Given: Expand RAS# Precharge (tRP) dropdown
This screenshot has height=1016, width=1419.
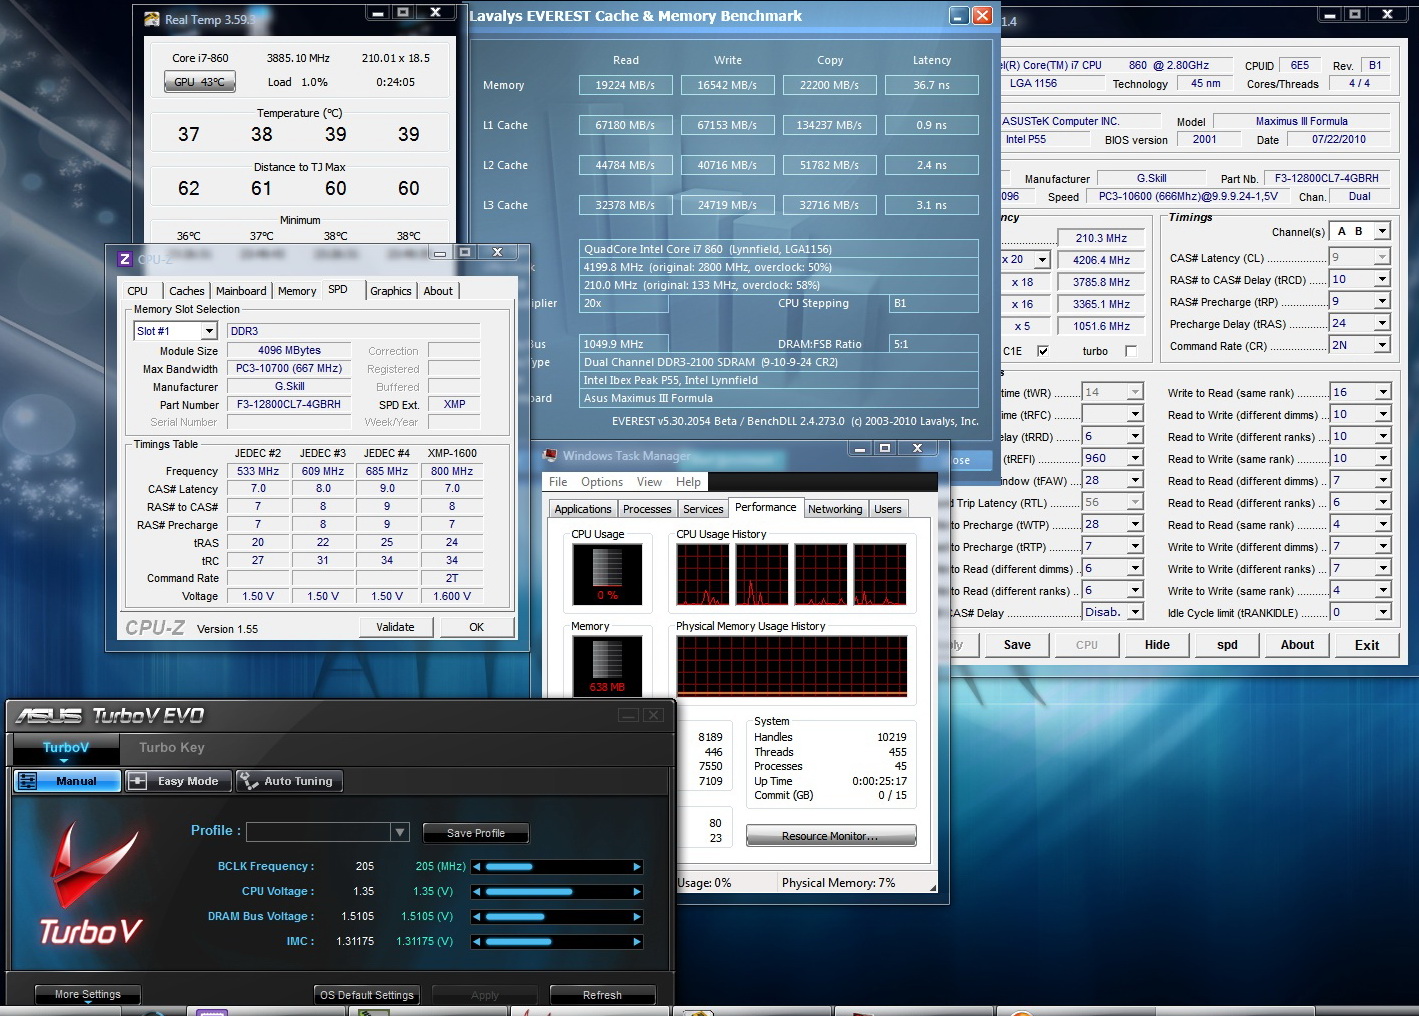Looking at the screenshot, I should coord(1382,301).
